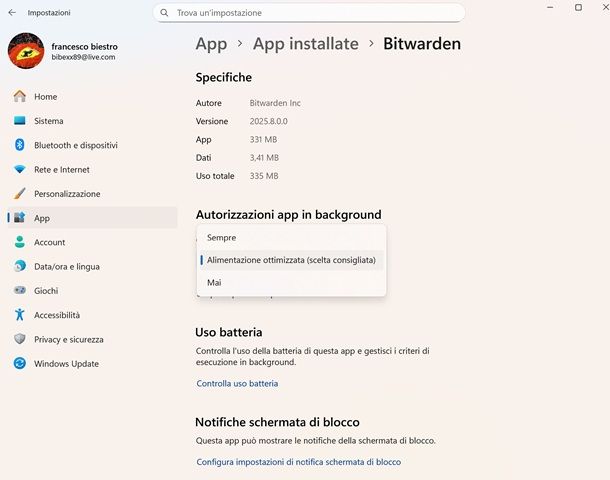Select the Sempre option
610x480 pixels.
coord(222,238)
